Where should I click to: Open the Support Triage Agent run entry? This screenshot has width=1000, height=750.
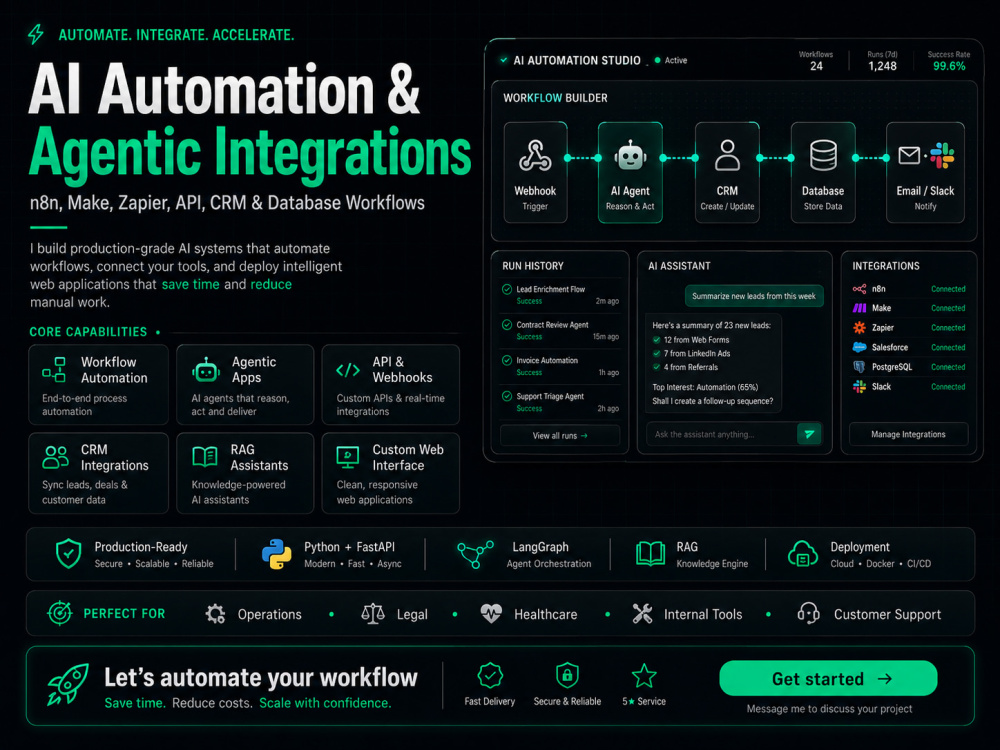tap(560, 402)
